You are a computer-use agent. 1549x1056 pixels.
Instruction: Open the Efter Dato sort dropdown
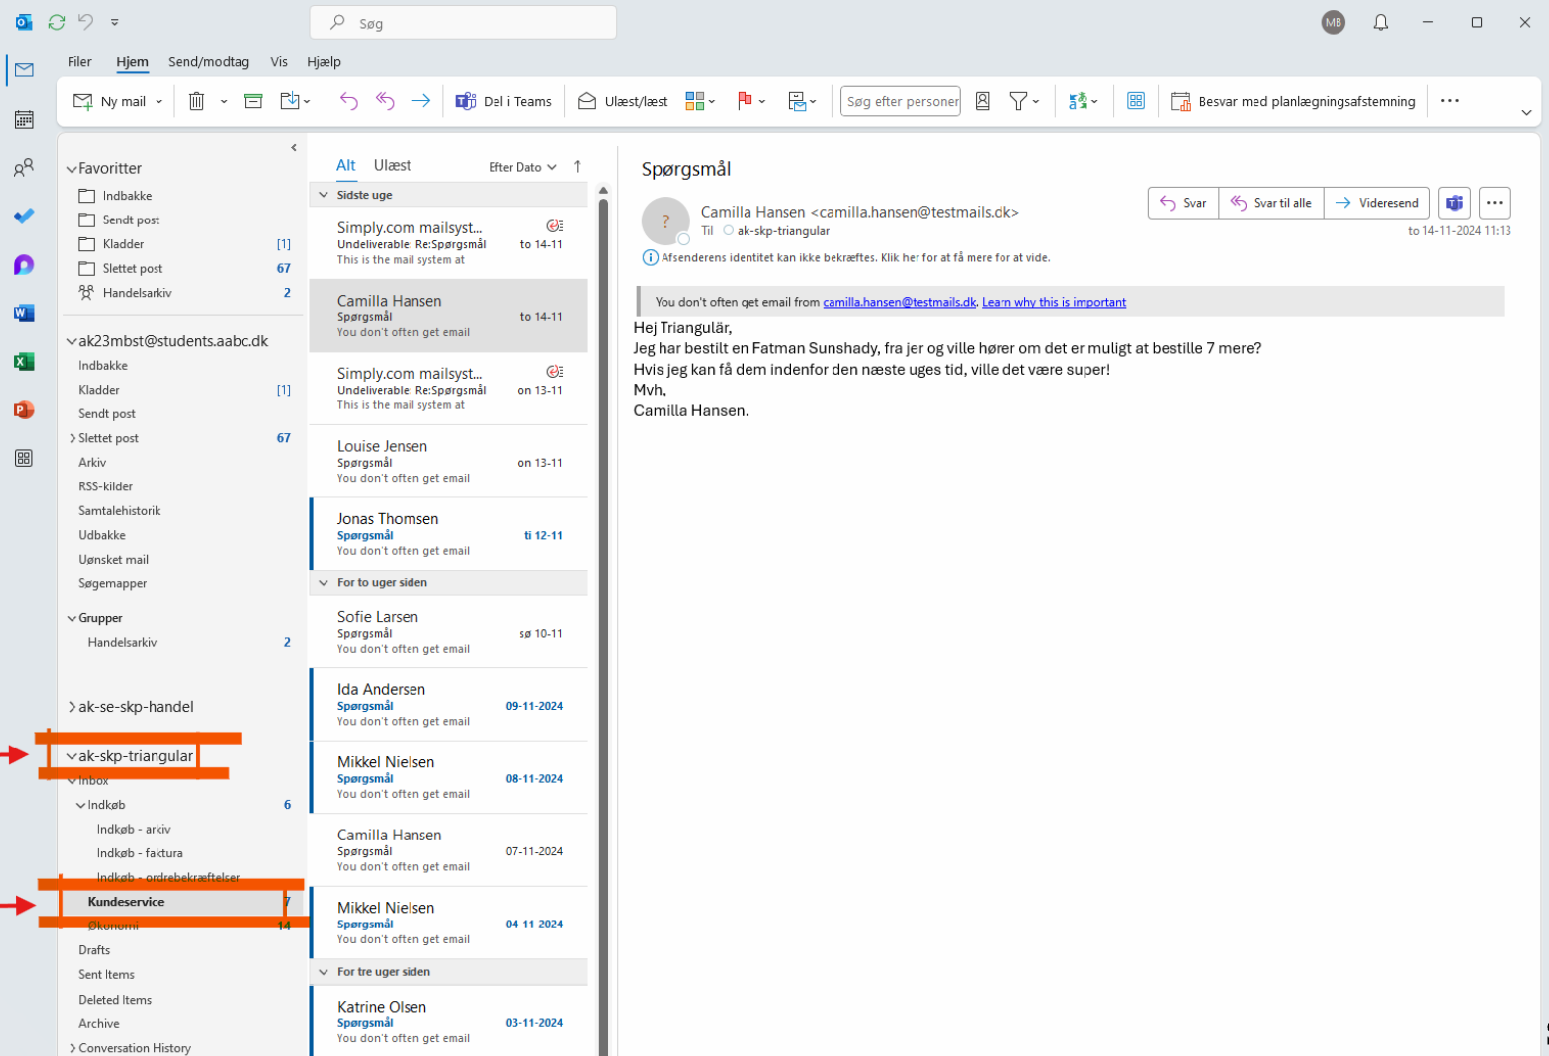point(522,167)
